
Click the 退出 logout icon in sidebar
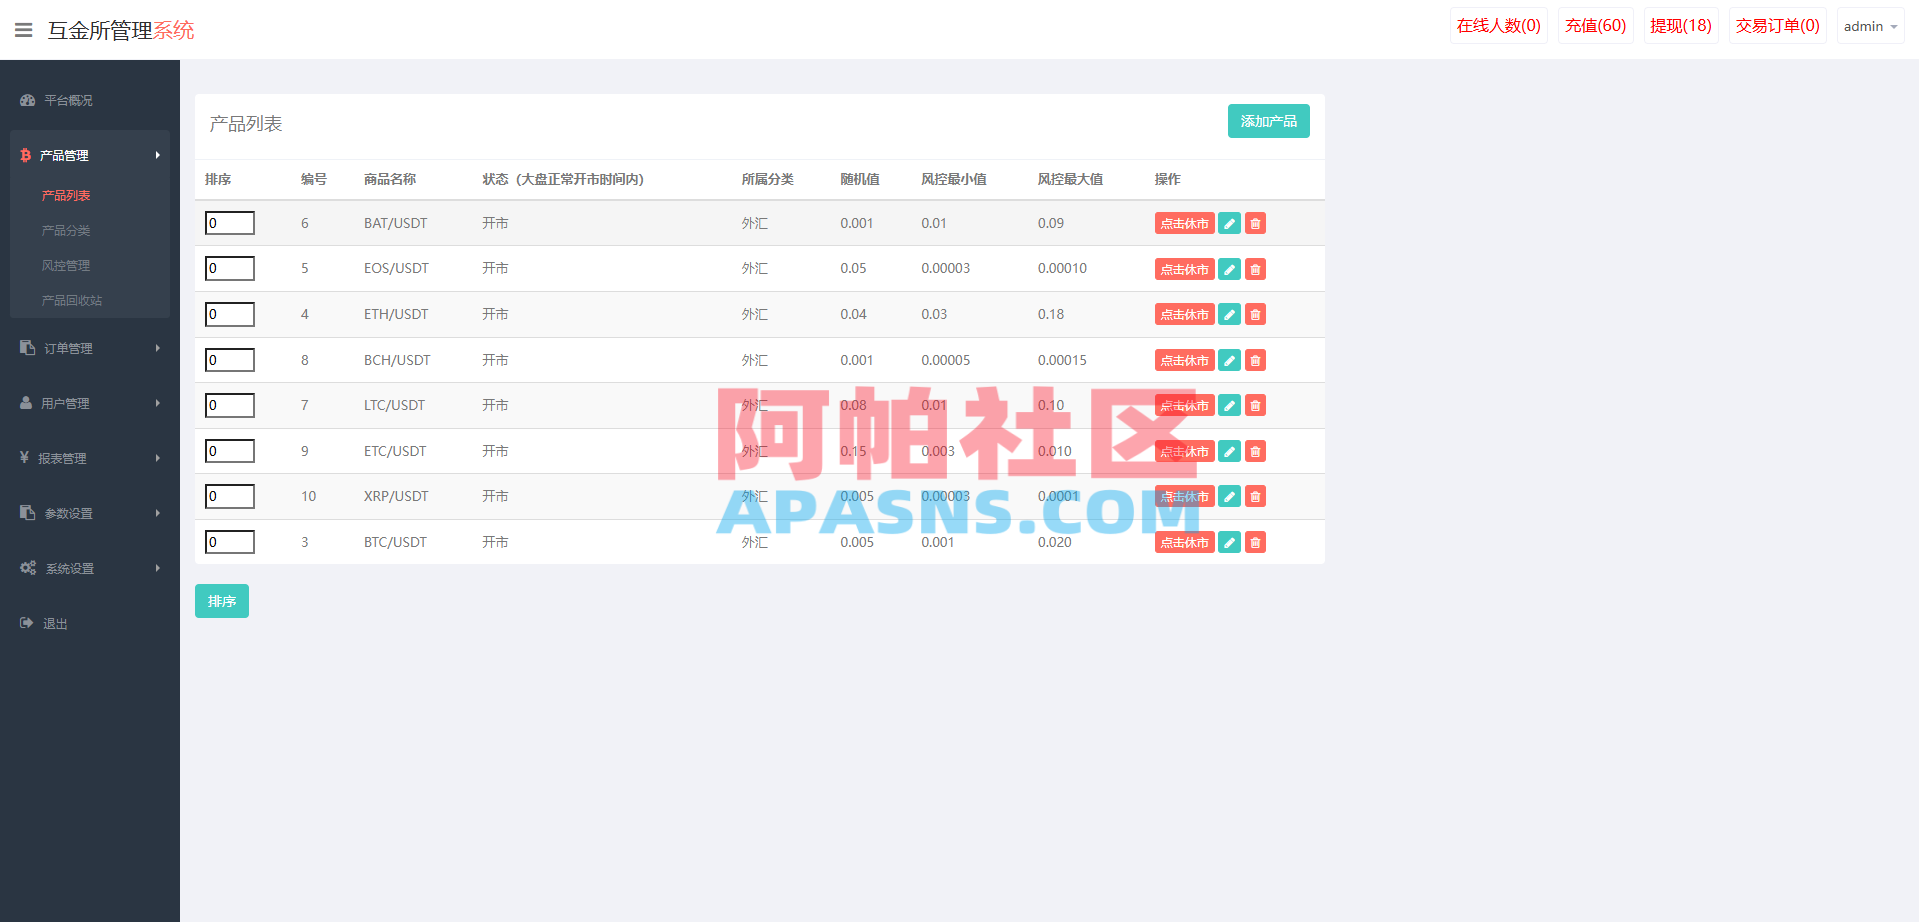pos(27,623)
